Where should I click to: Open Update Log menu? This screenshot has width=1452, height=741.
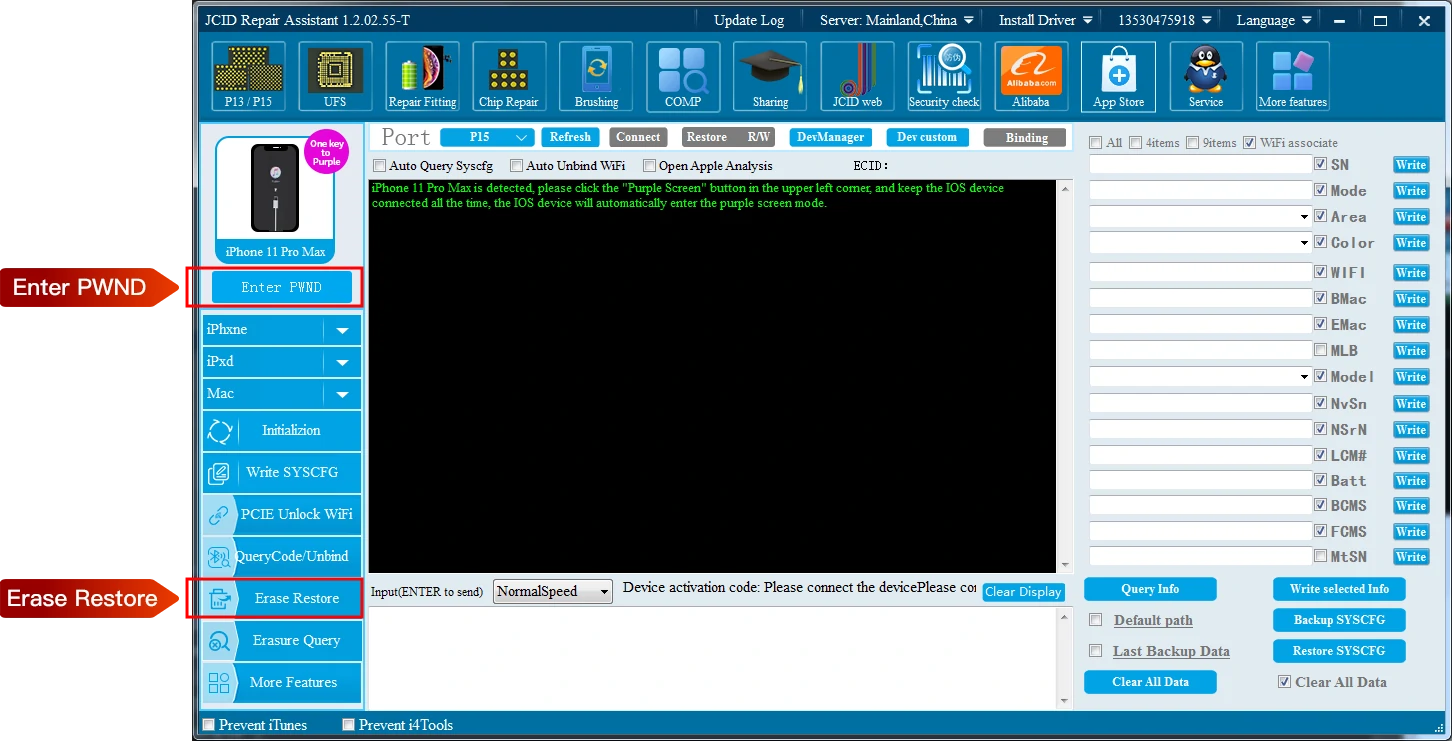point(749,20)
